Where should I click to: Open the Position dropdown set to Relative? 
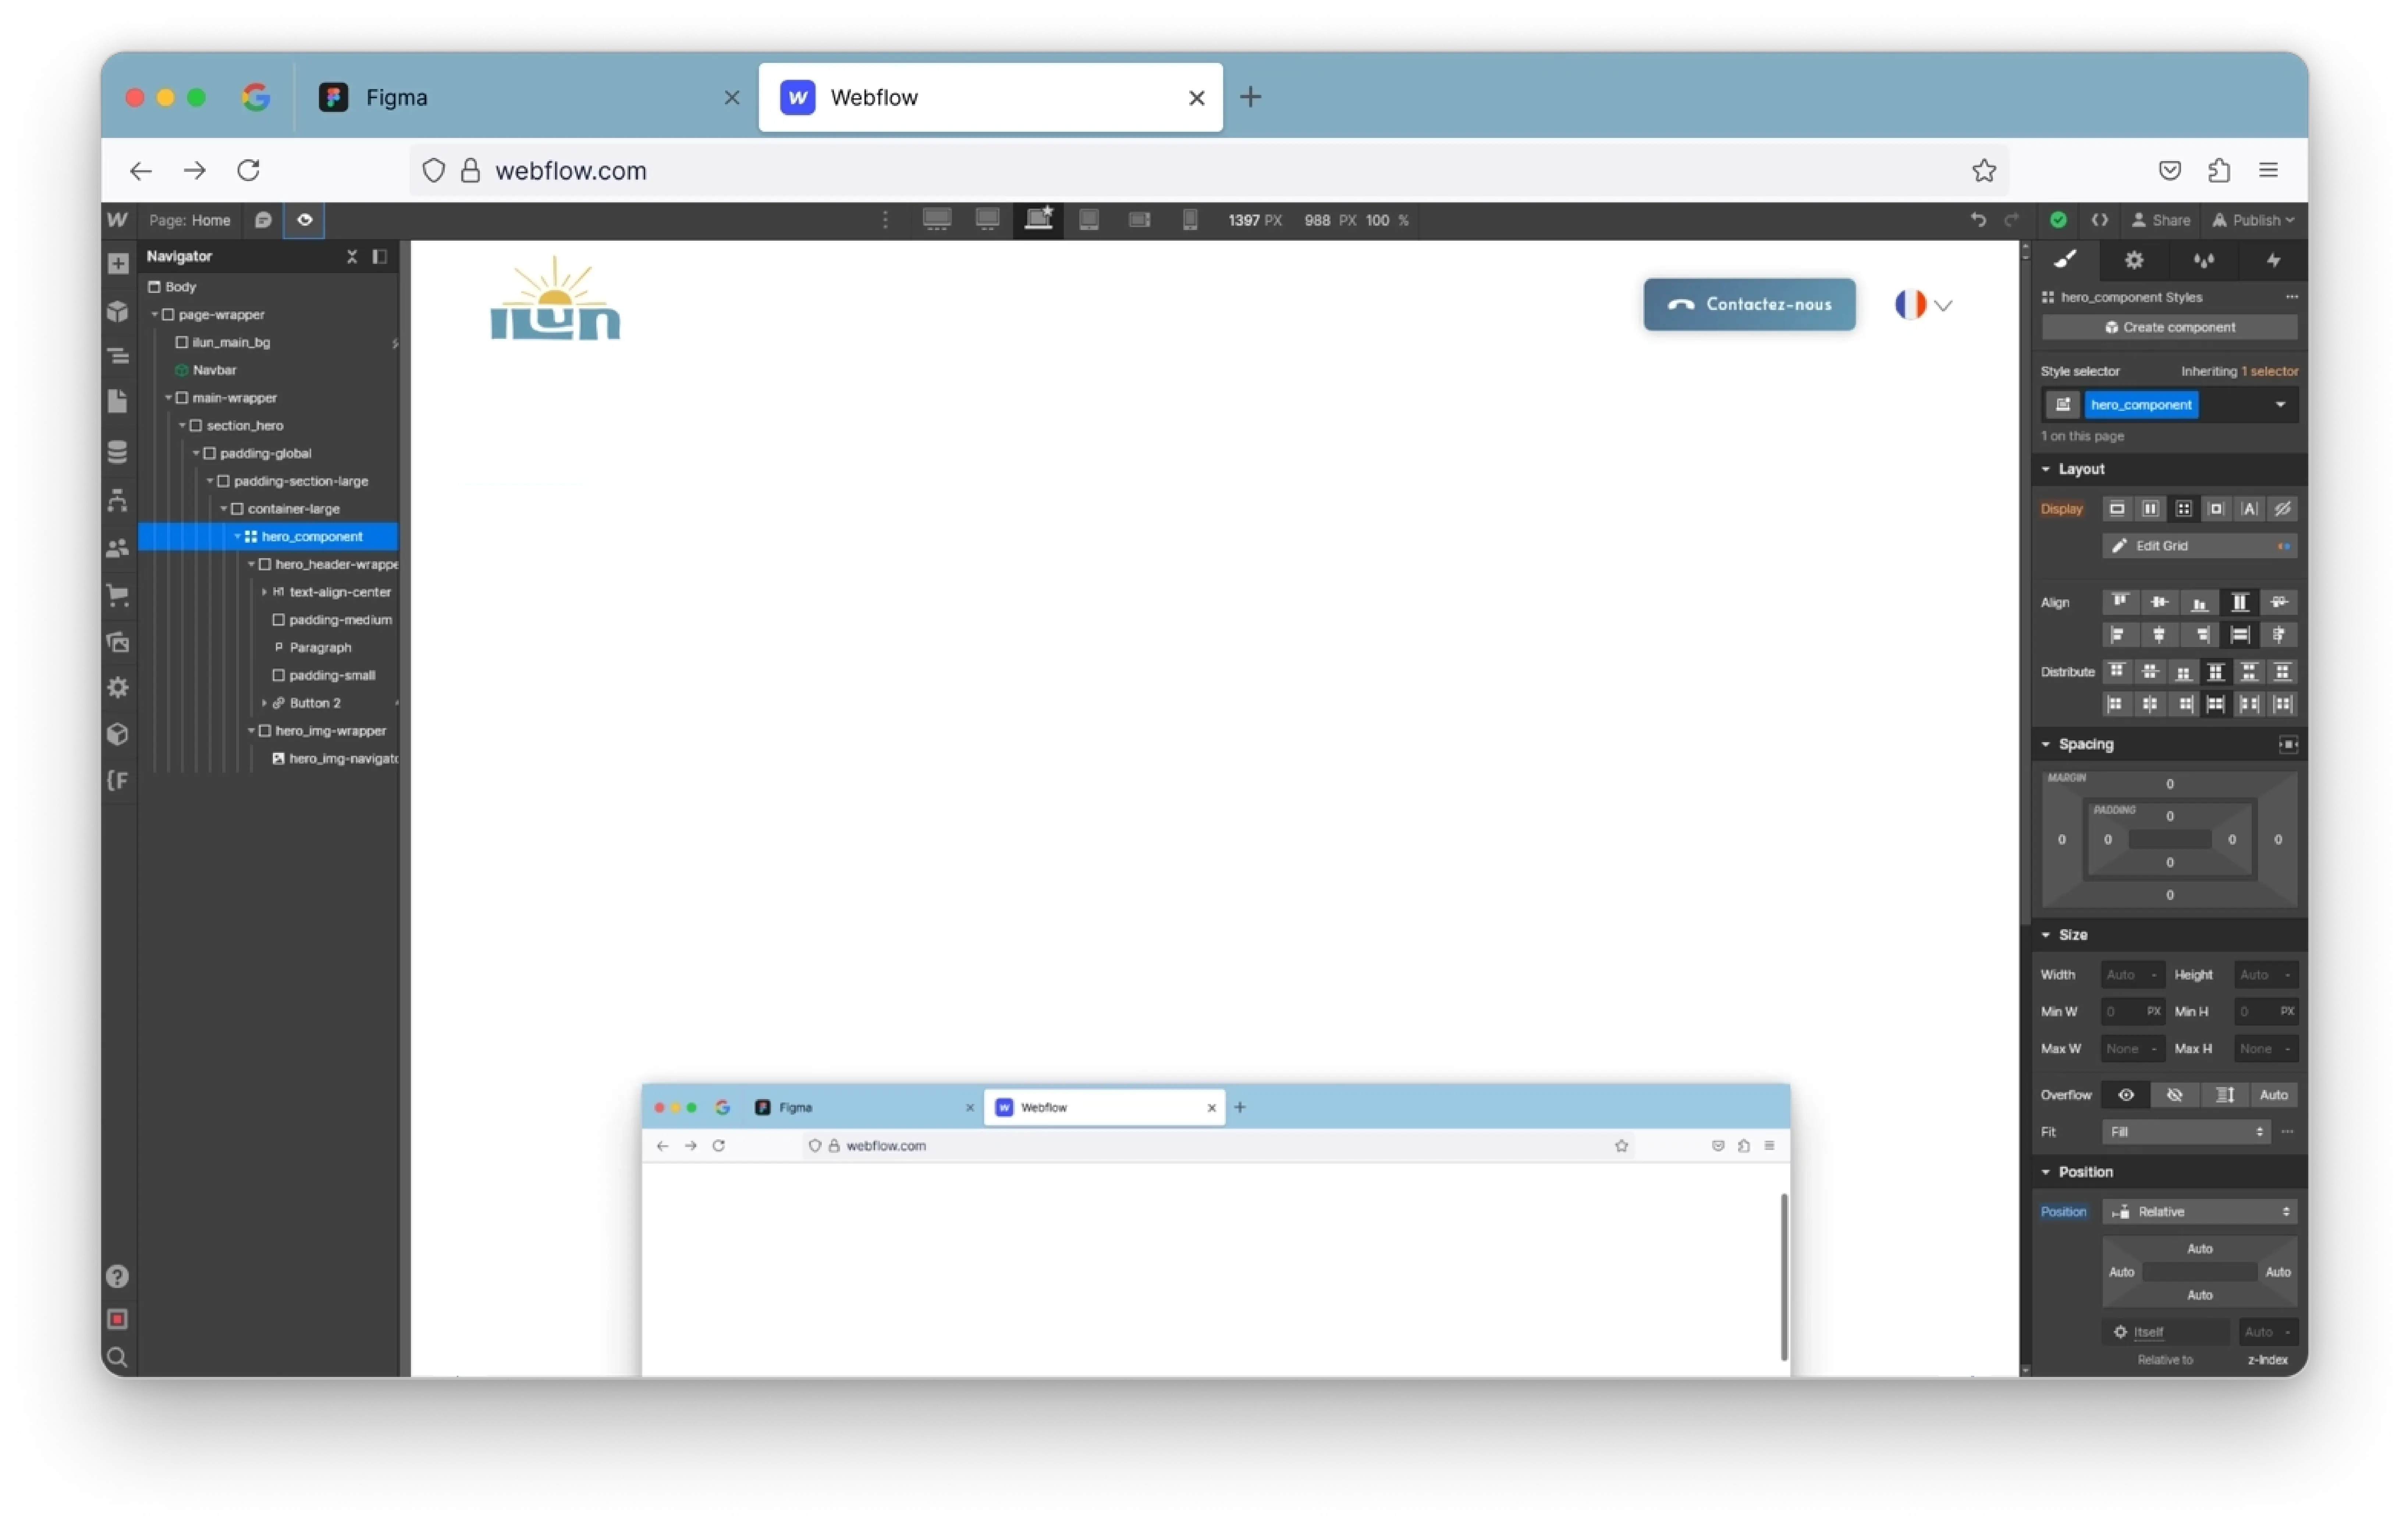2199,1212
